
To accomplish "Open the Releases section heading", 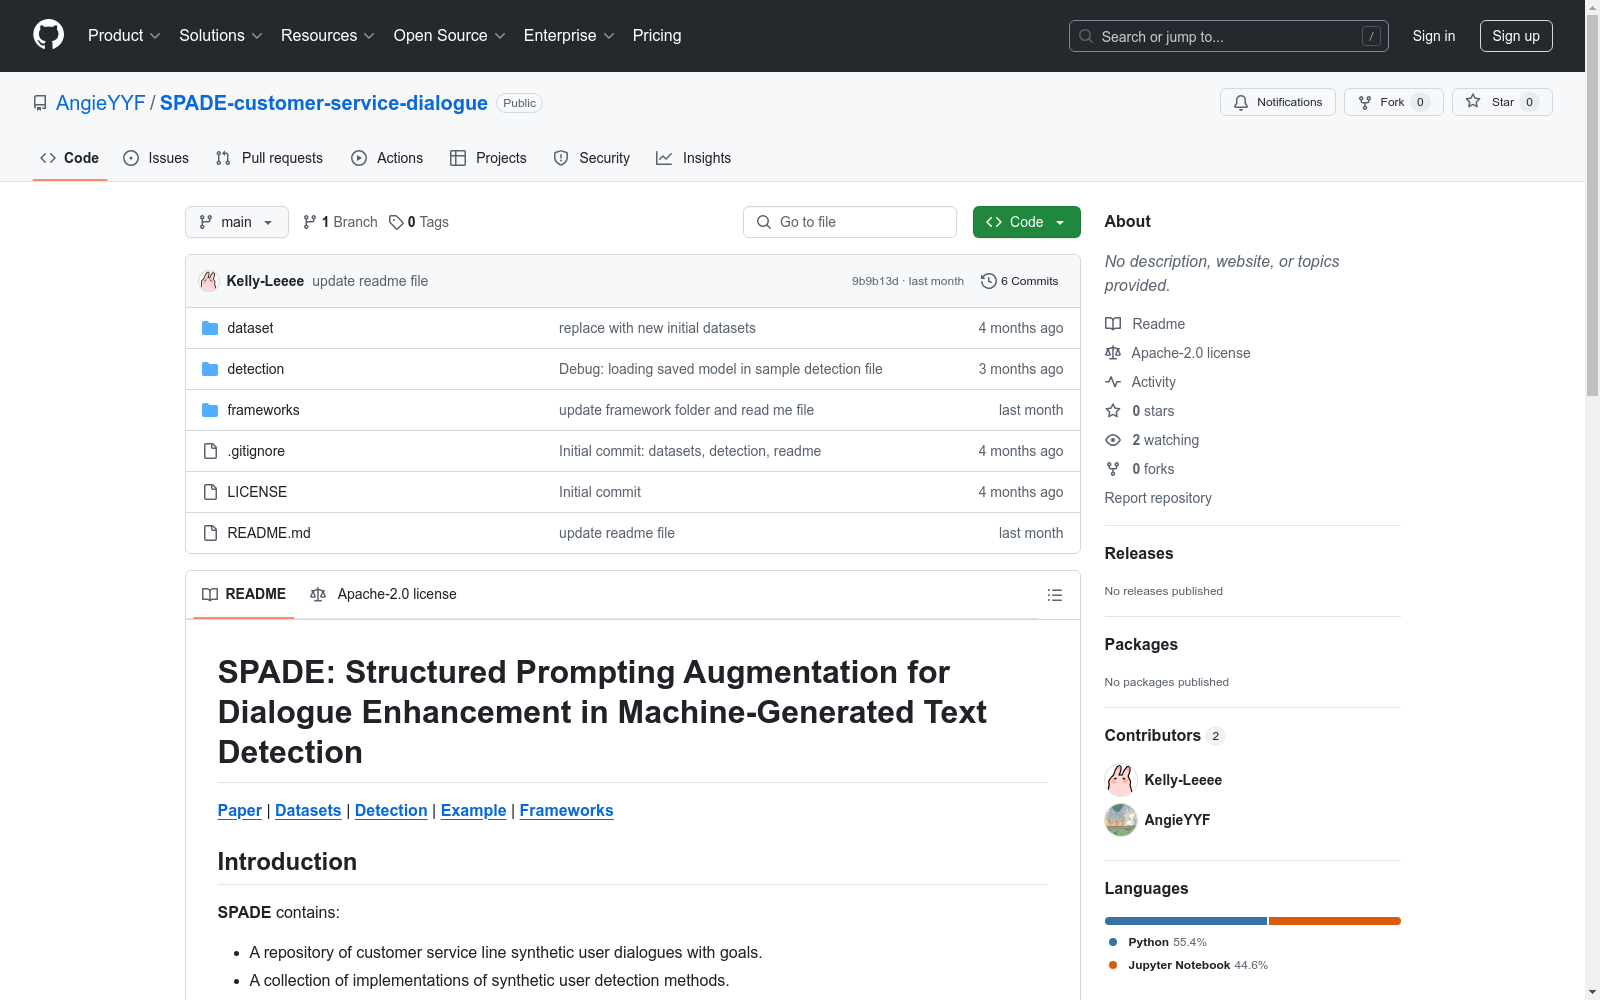I will click(x=1139, y=554).
